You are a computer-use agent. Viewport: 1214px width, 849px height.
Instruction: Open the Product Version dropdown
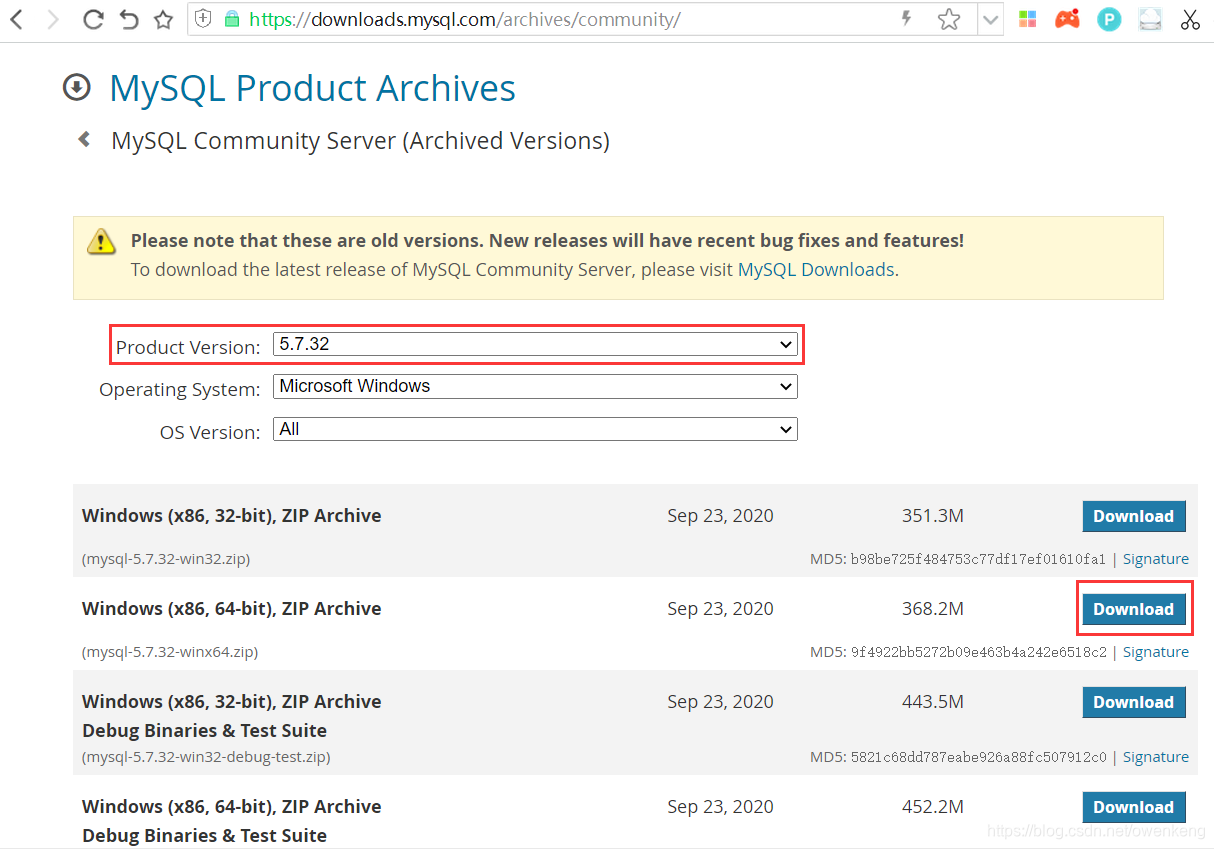point(535,345)
